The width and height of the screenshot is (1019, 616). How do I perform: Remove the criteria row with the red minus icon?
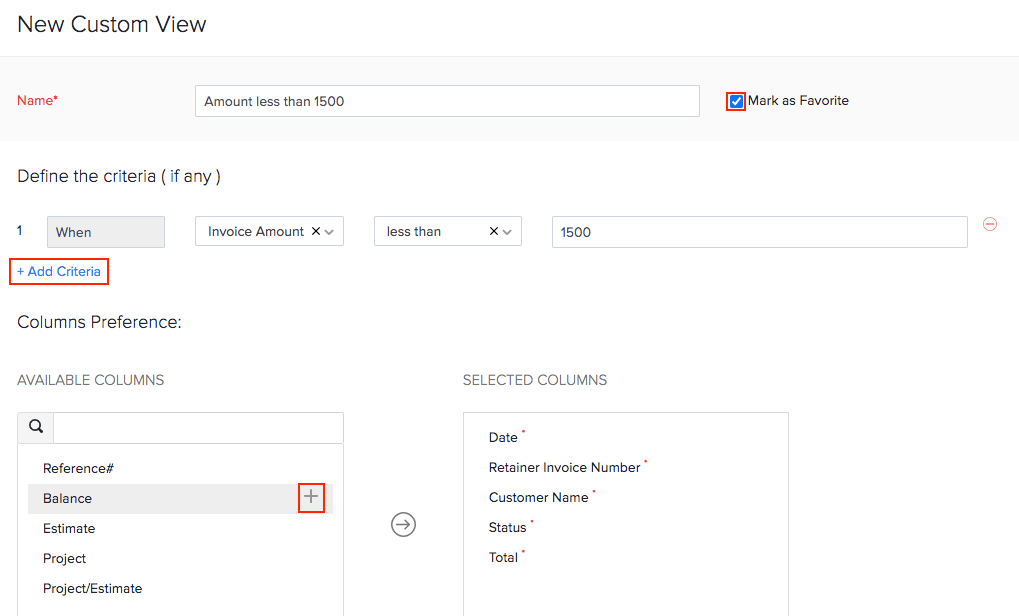pyautogui.click(x=990, y=225)
